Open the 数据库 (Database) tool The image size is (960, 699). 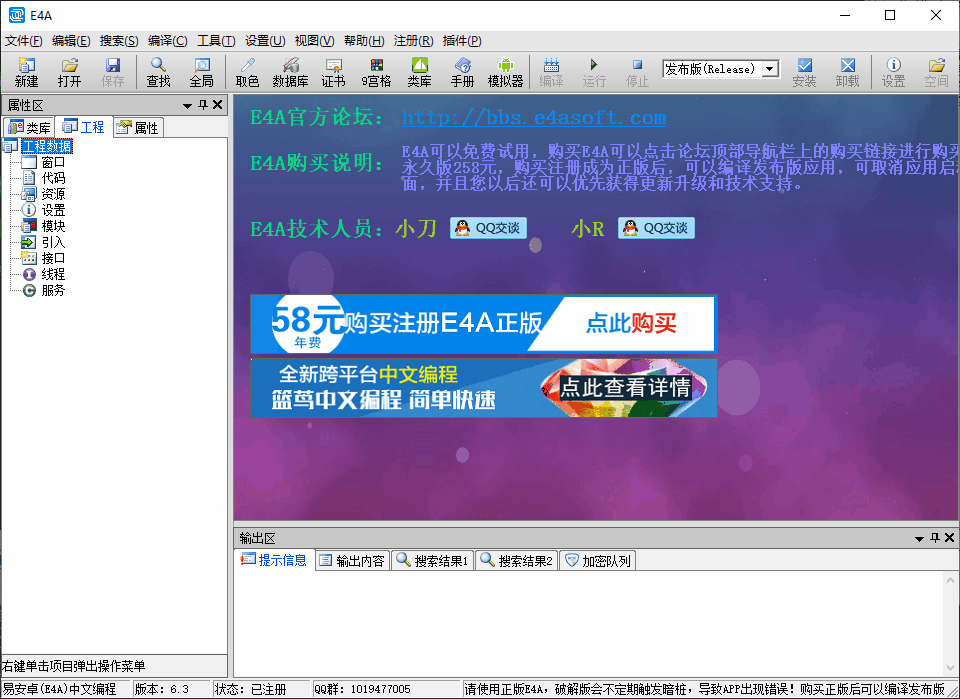pos(290,72)
